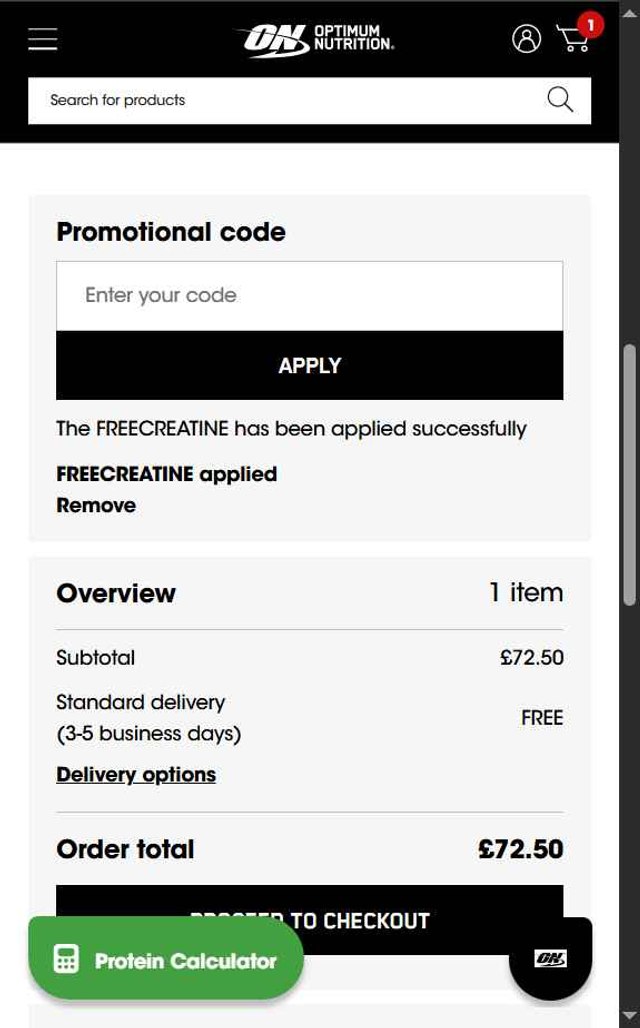
Task: Click the page vertical scrollbar
Action: tap(629, 475)
